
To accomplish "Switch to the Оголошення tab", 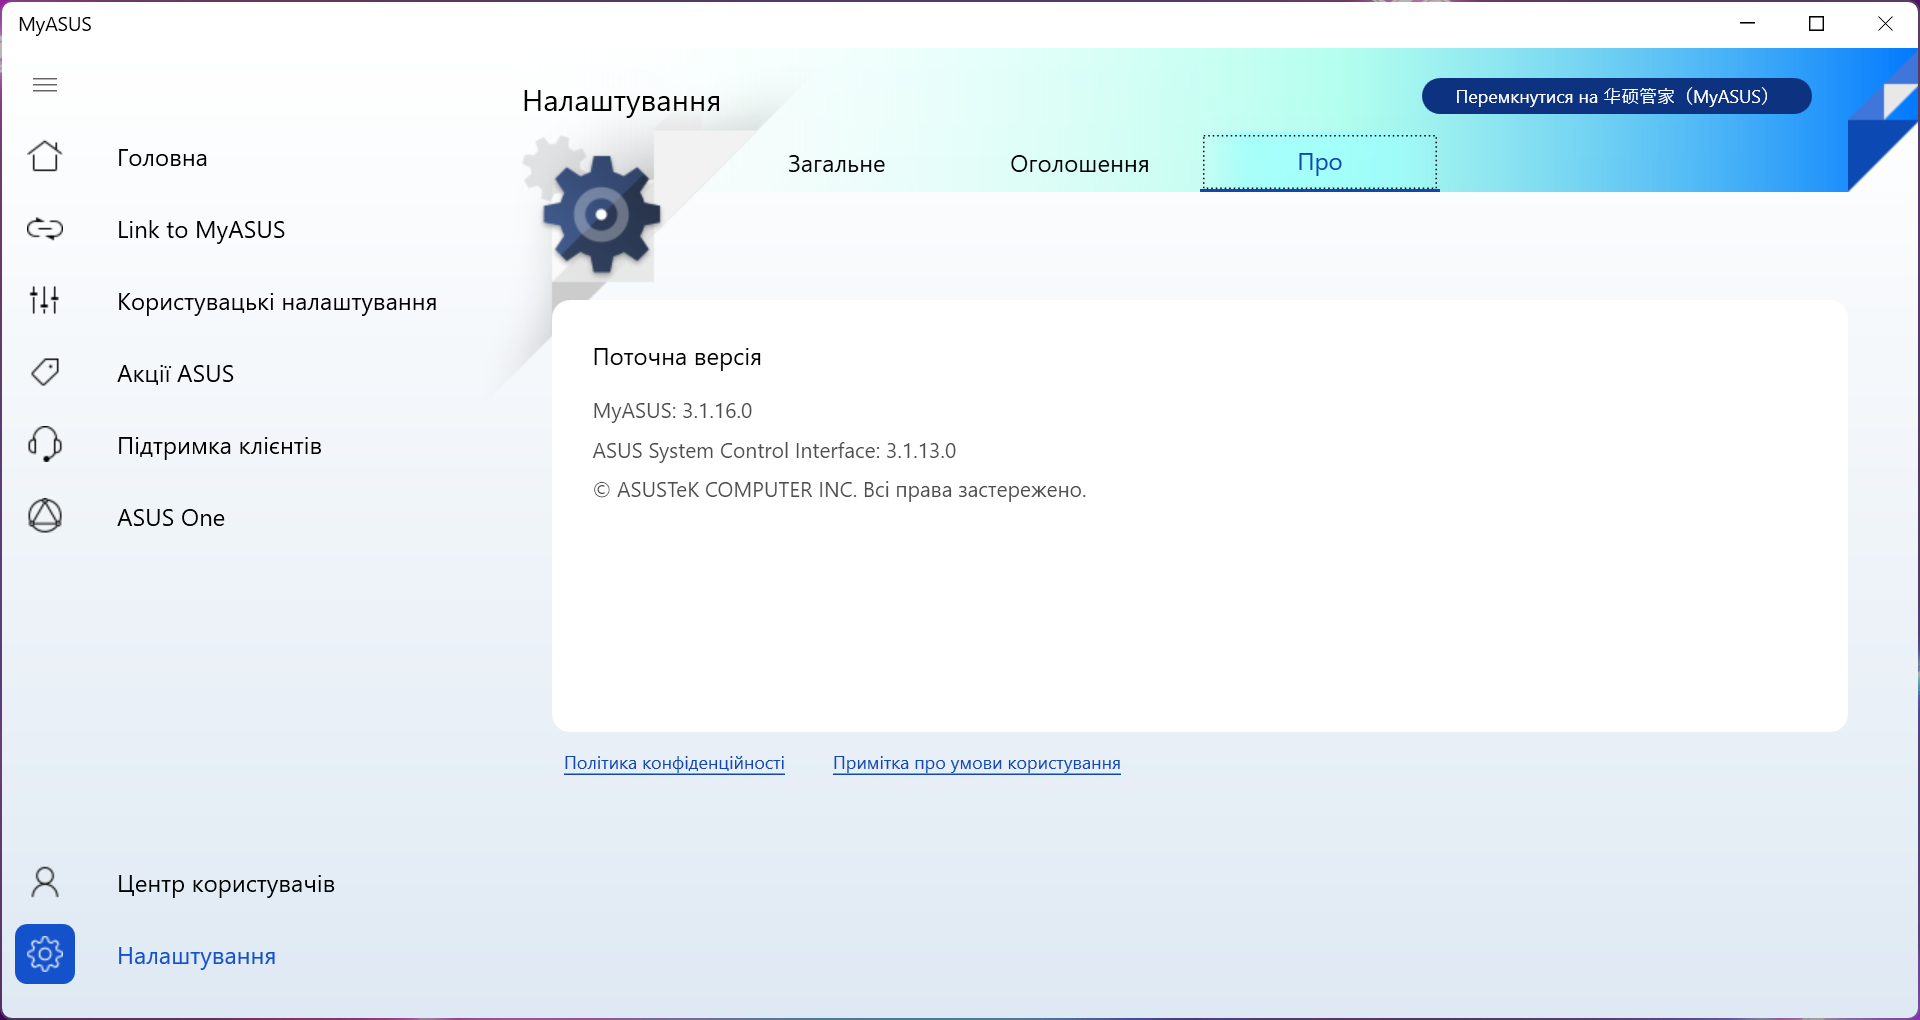I will pos(1080,164).
